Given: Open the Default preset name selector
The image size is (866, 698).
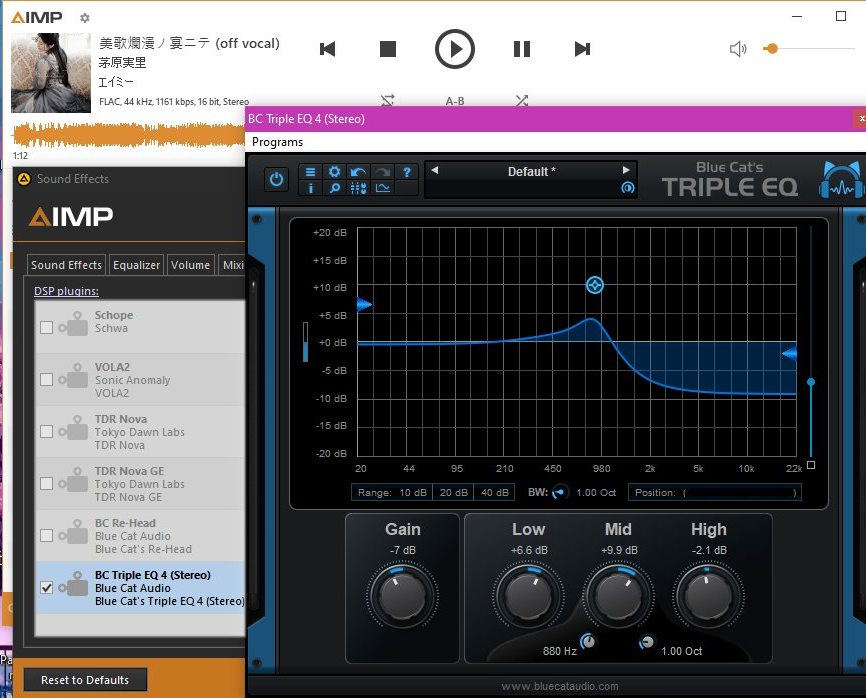Looking at the screenshot, I should 531,172.
